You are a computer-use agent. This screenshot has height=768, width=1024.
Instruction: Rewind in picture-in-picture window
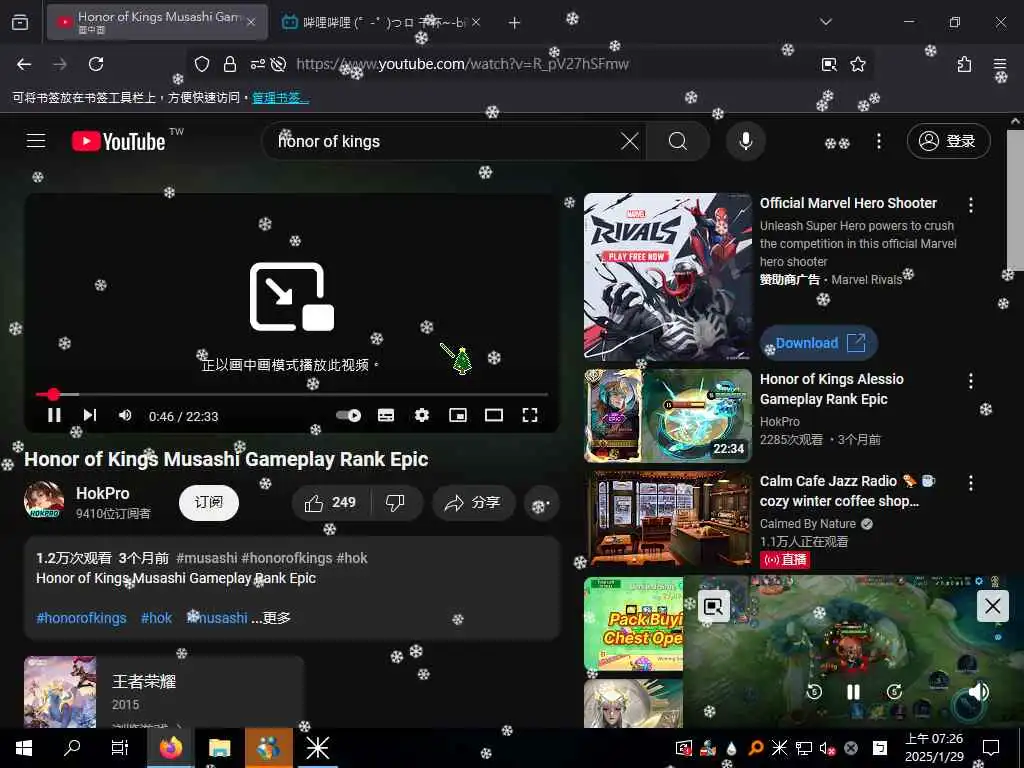click(814, 692)
